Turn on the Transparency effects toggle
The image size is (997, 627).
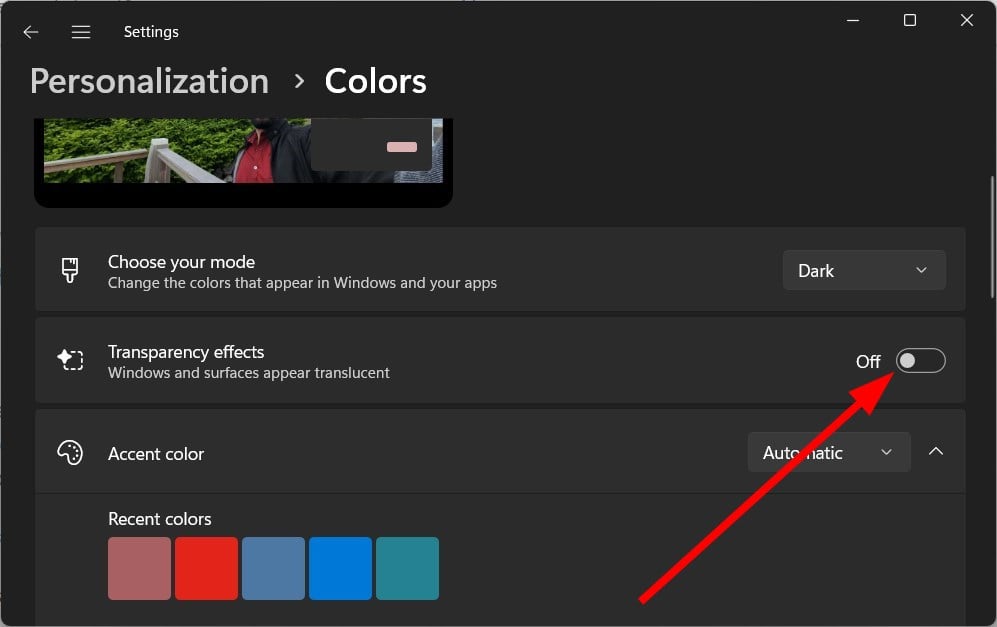[x=920, y=361]
